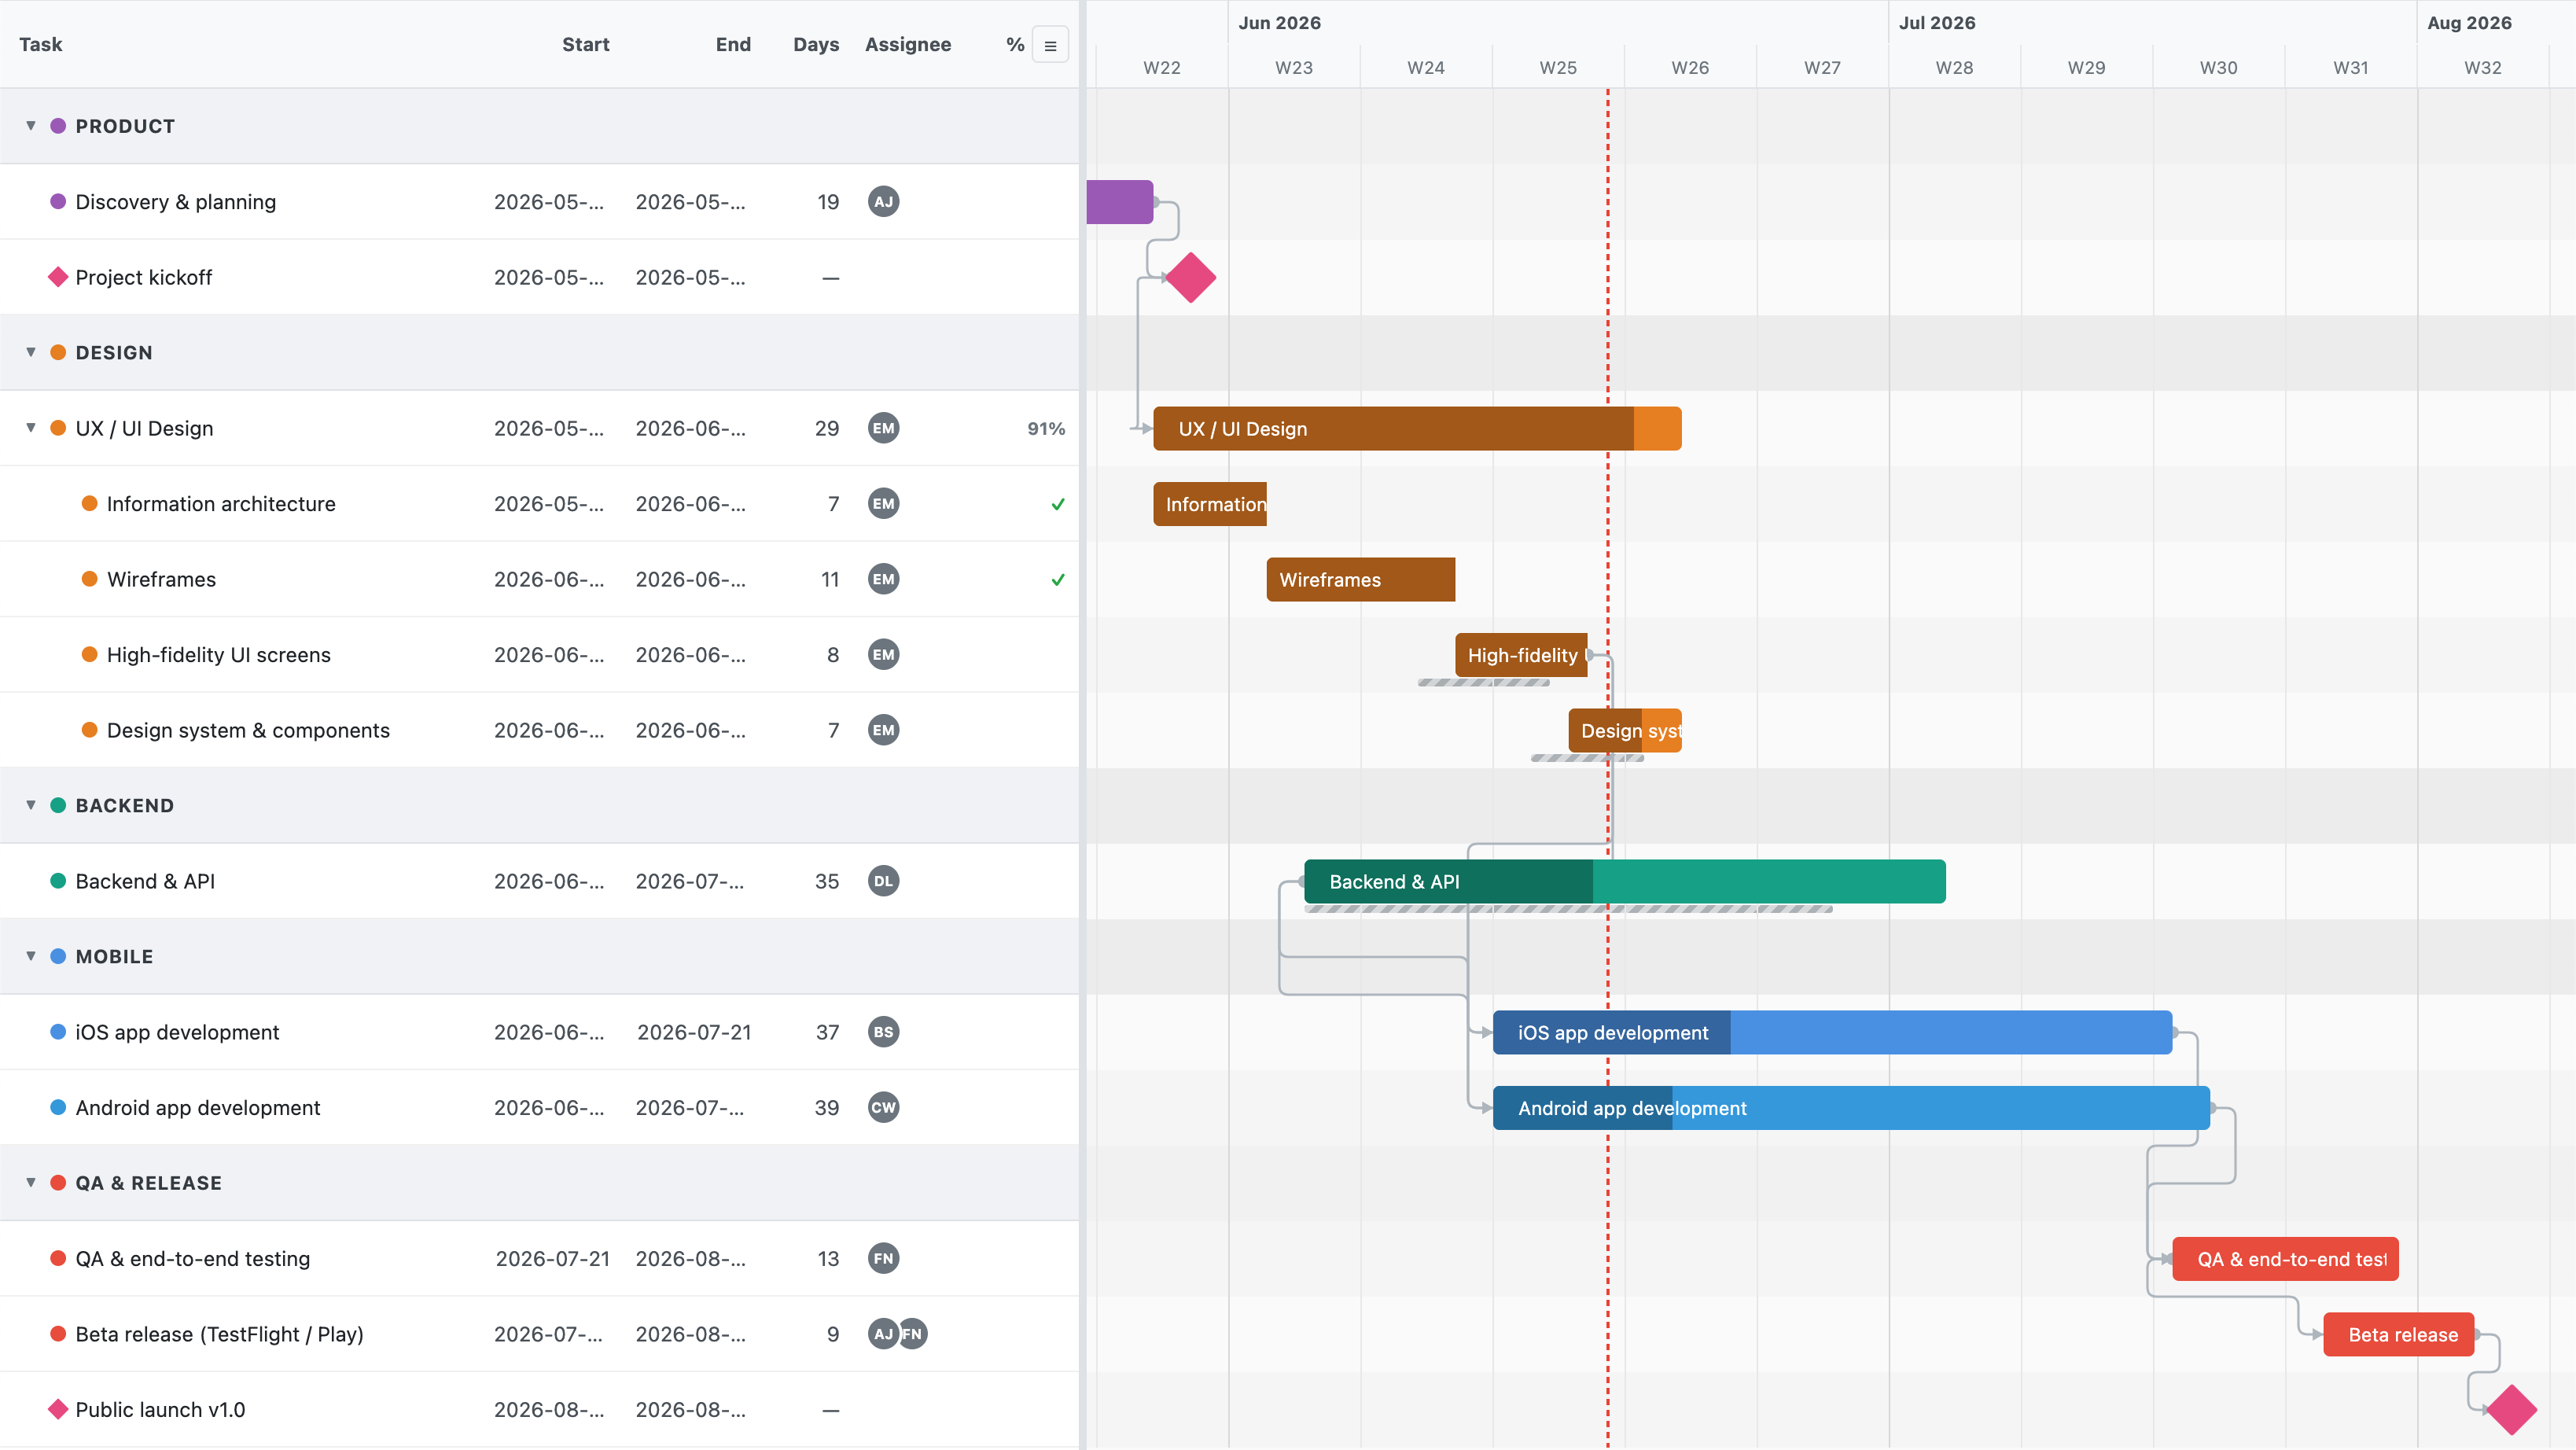Open the column settings menu icon

click(x=1050, y=45)
